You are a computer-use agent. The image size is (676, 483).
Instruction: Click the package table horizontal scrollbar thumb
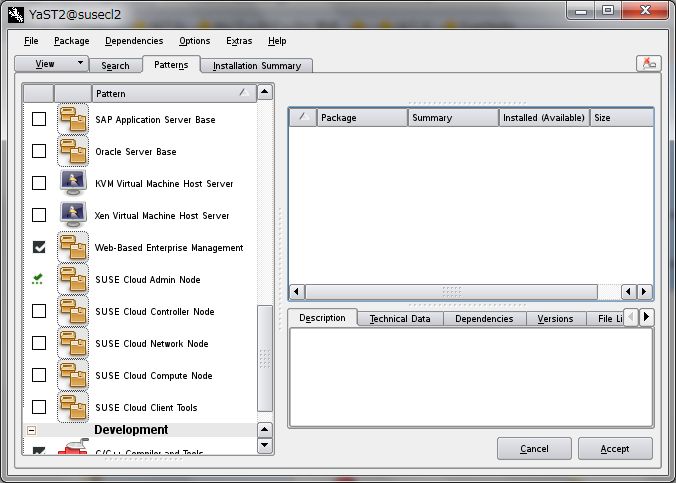[x=451, y=292]
